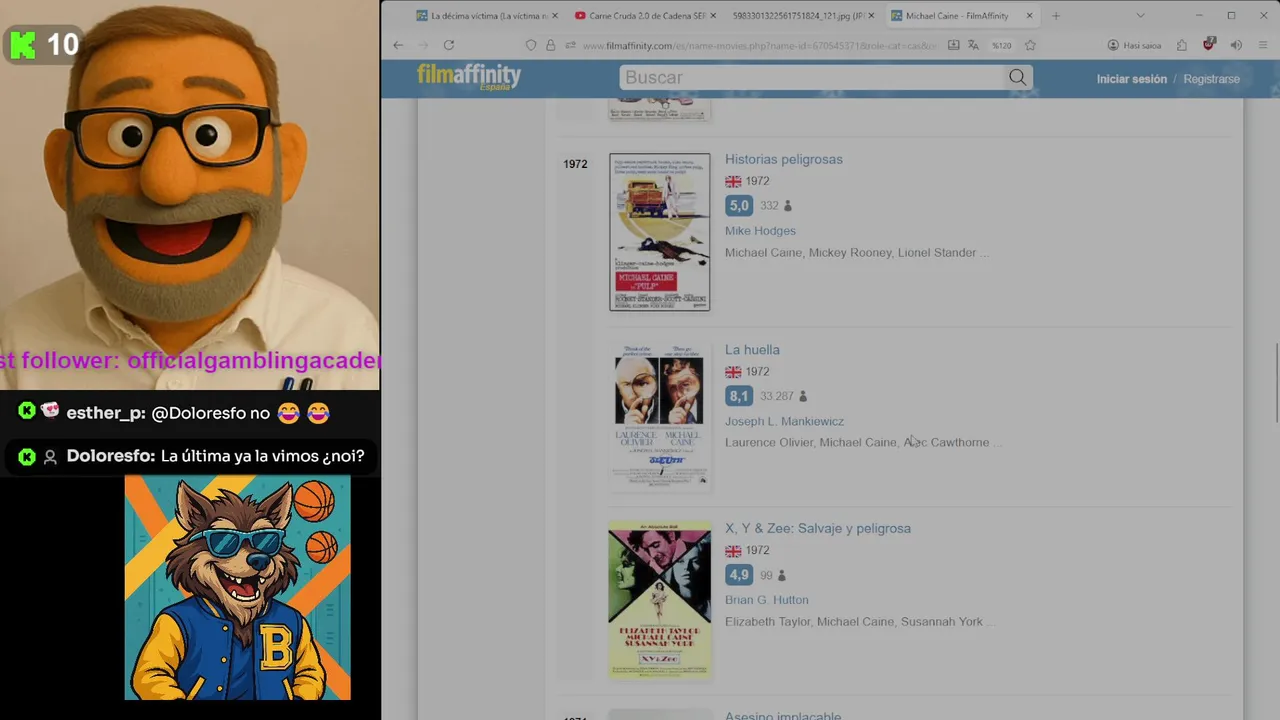Viewport: 1280px width, 720px height.
Task: Click the wolf basketball avatar image
Action: click(237, 587)
